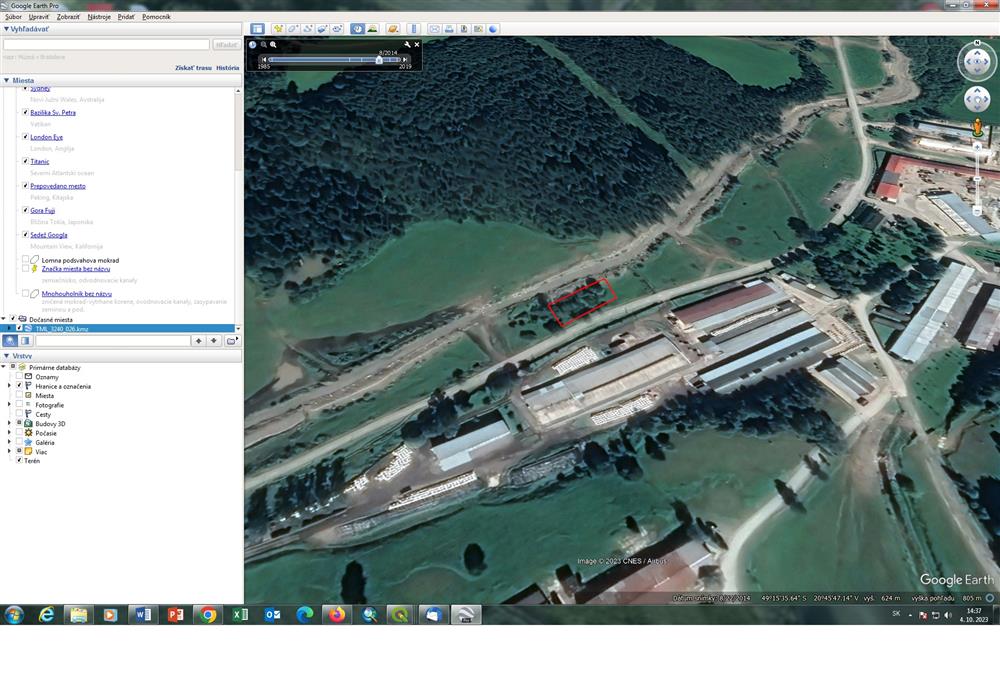Enable the Lomna podsvahova mokrad checkbox
The image size is (1000, 694).
point(26,260)
